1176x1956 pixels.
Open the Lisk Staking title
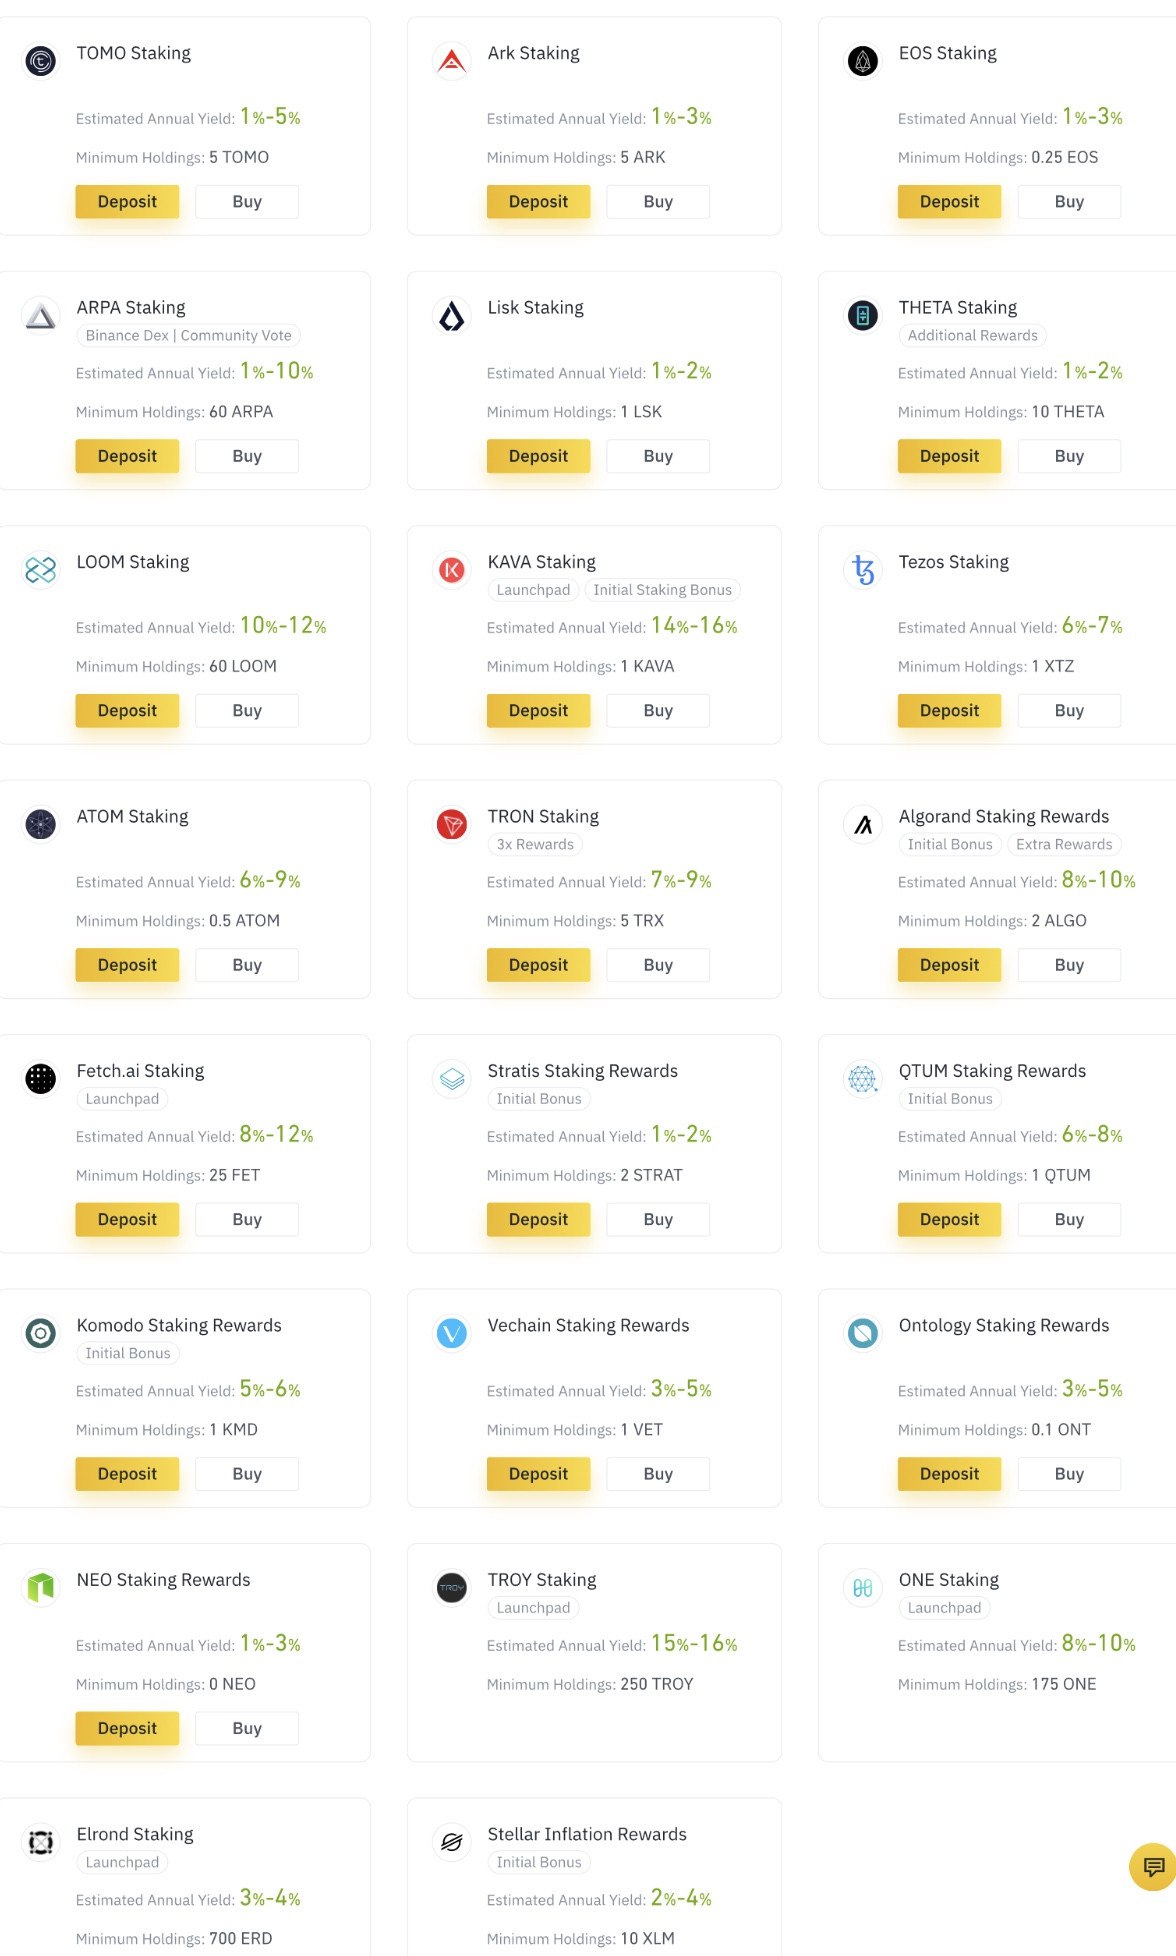535,307
